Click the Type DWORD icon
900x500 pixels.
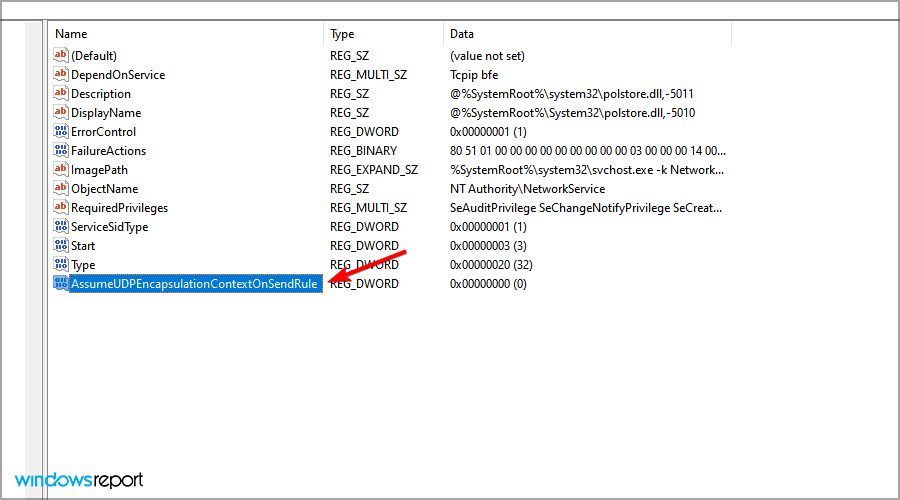[60, 264]
